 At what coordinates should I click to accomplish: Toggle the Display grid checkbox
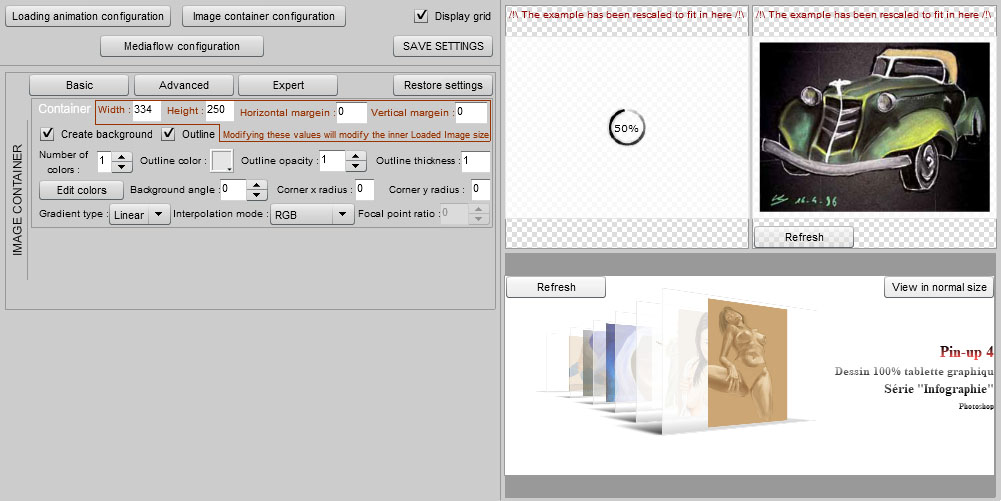(421, 16)
